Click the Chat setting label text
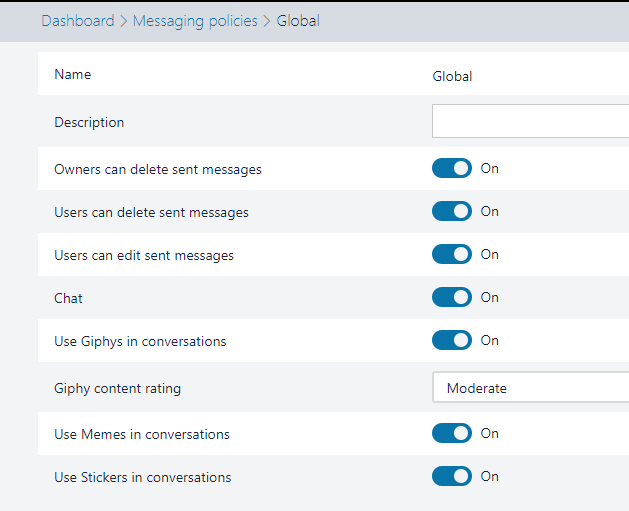This screenshot has height=511, width=629. point(68,298)
